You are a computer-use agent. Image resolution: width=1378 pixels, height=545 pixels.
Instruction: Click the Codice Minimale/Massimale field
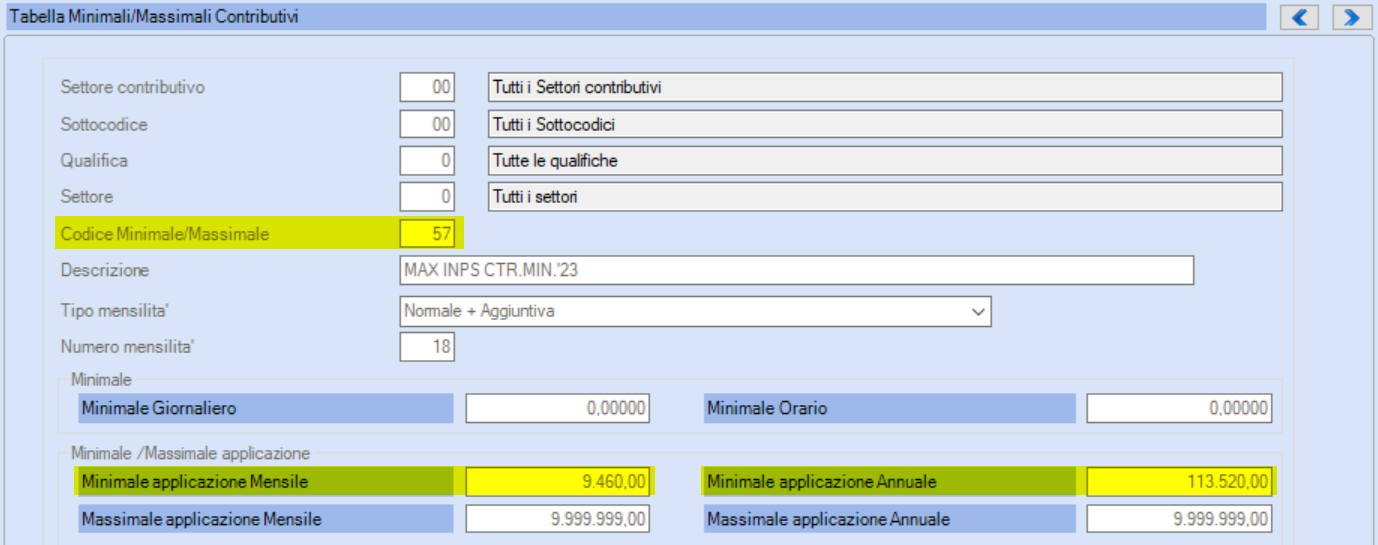point(427,234)
